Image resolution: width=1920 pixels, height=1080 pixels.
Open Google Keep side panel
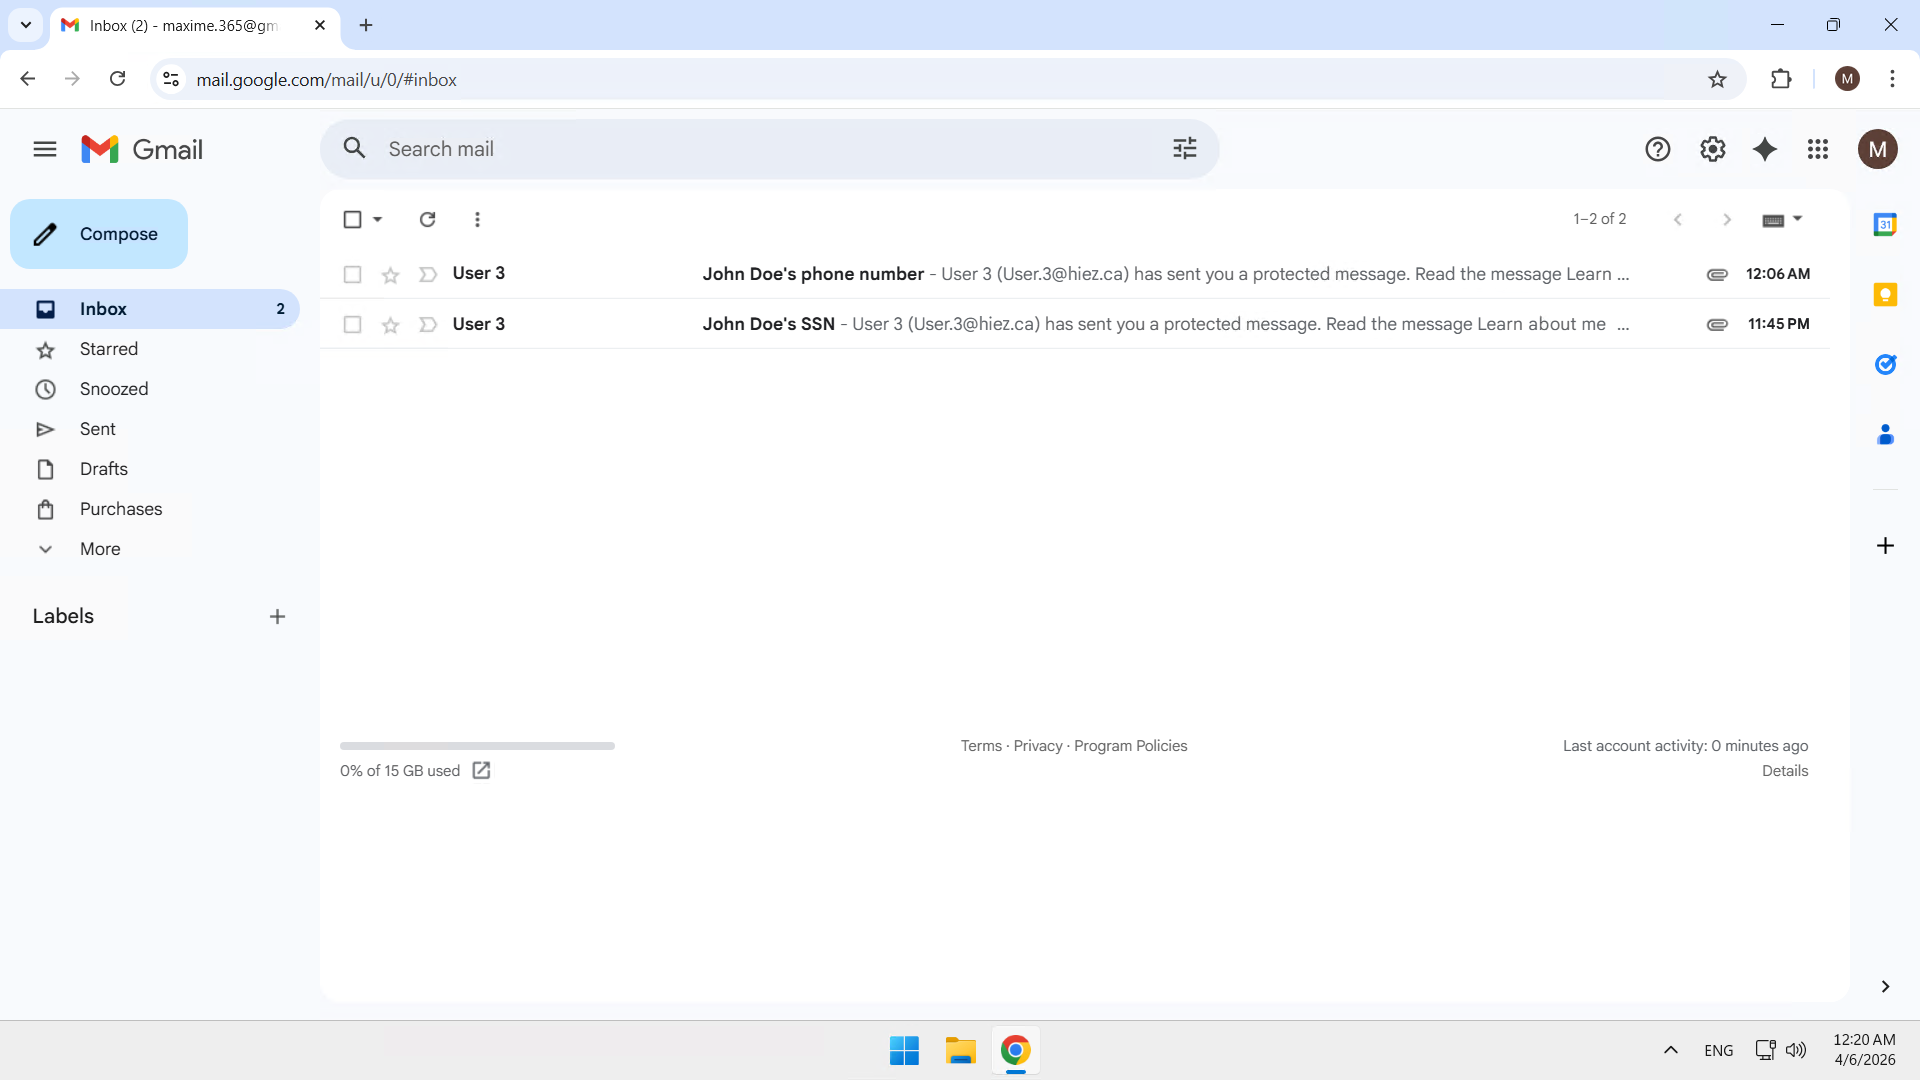point(1885,295)
